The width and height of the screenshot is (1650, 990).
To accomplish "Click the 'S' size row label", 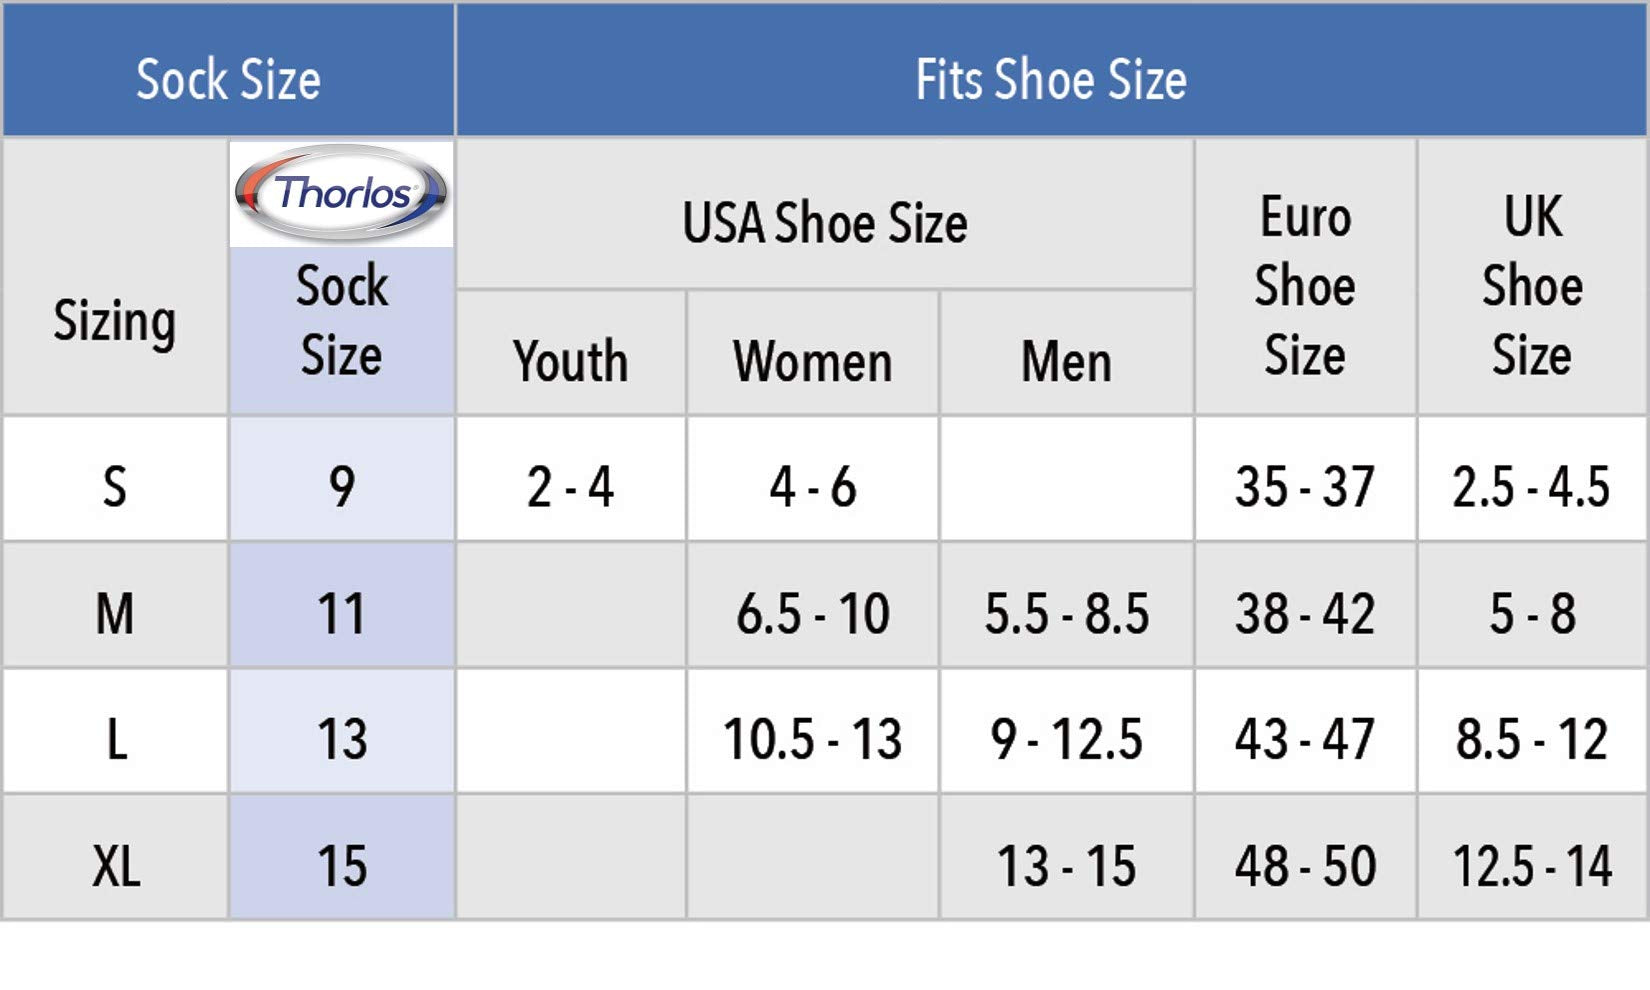I will pyautogui.click(x=115, y=487).
